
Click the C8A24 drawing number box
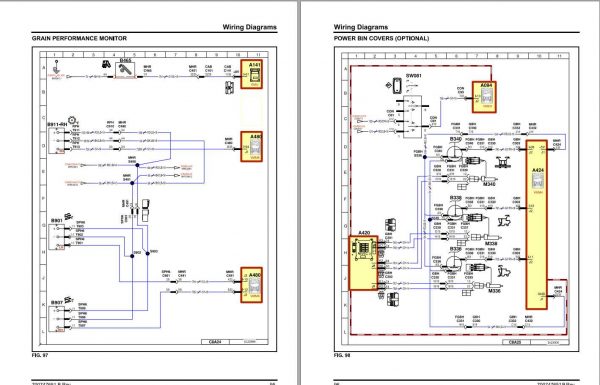[215, 342]
